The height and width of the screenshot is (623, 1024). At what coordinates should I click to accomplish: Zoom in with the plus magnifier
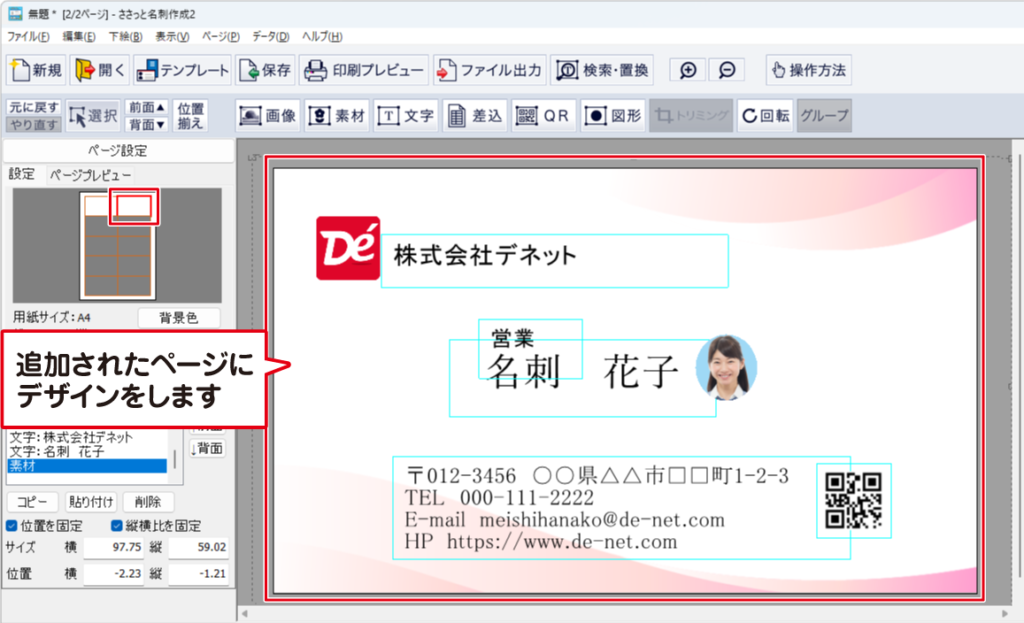[x=688, y=70]
